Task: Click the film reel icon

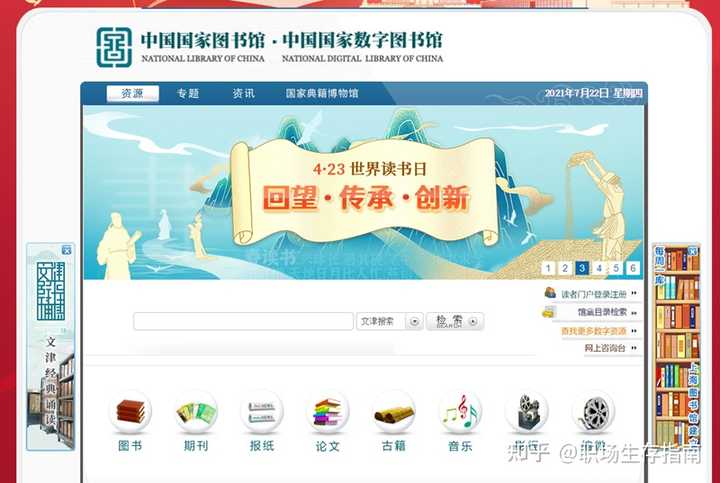Action: tap(593, 412)
